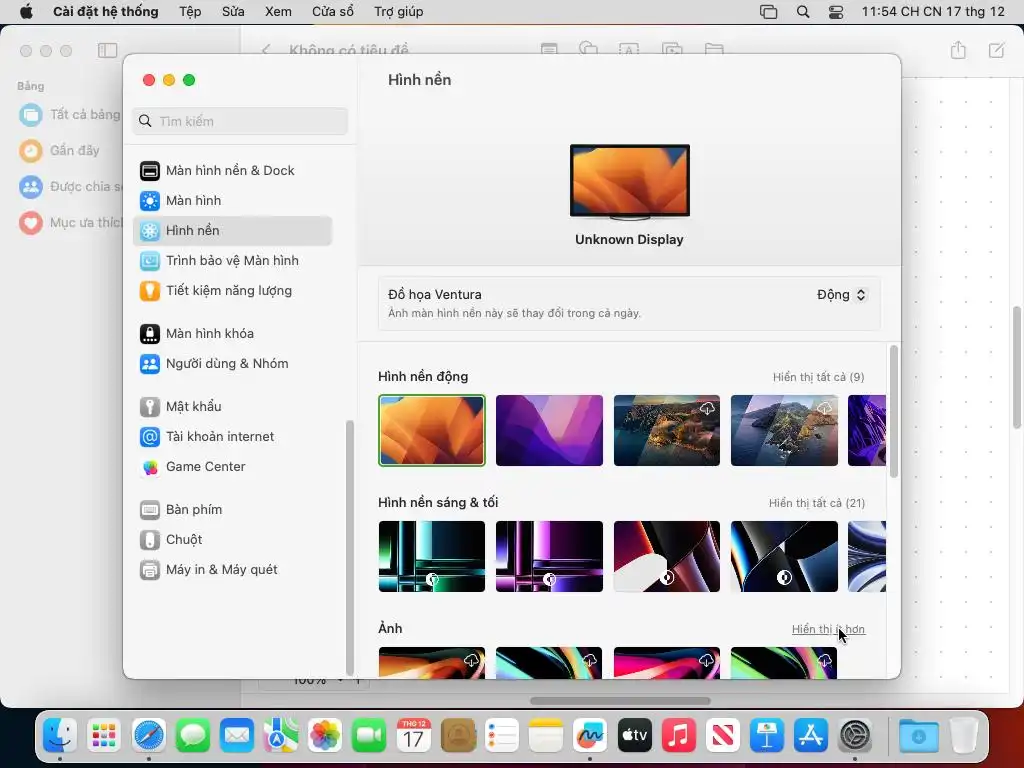This screenshot has height=768, width=1024.
Task: Open Messages from the Dock
Action: pos(193,735)
